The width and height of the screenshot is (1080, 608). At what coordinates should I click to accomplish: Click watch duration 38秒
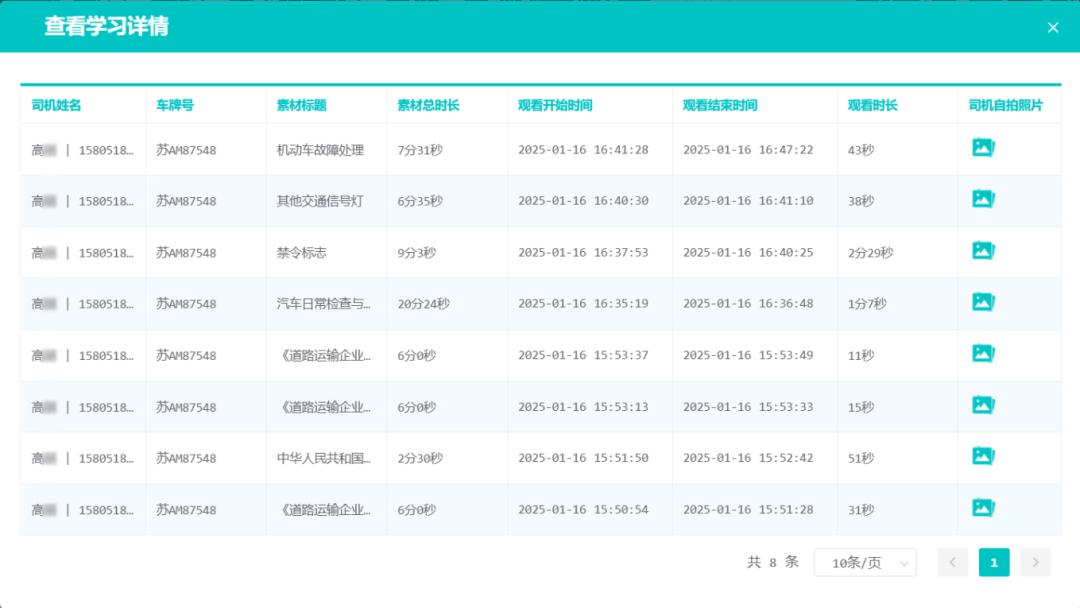[x=861, y=201]
